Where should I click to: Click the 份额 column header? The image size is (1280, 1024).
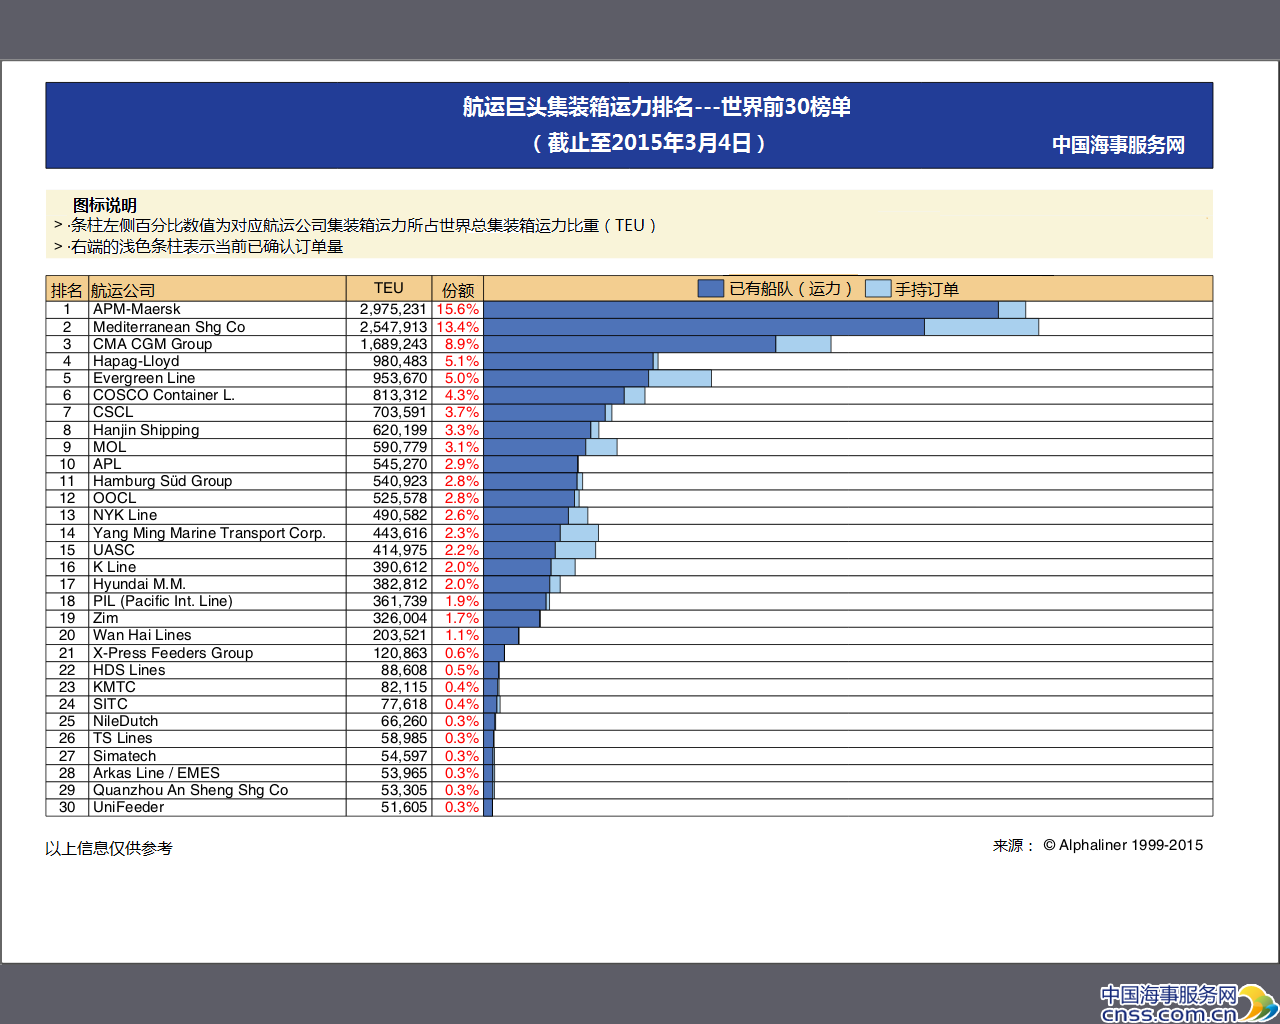(458, 290)
